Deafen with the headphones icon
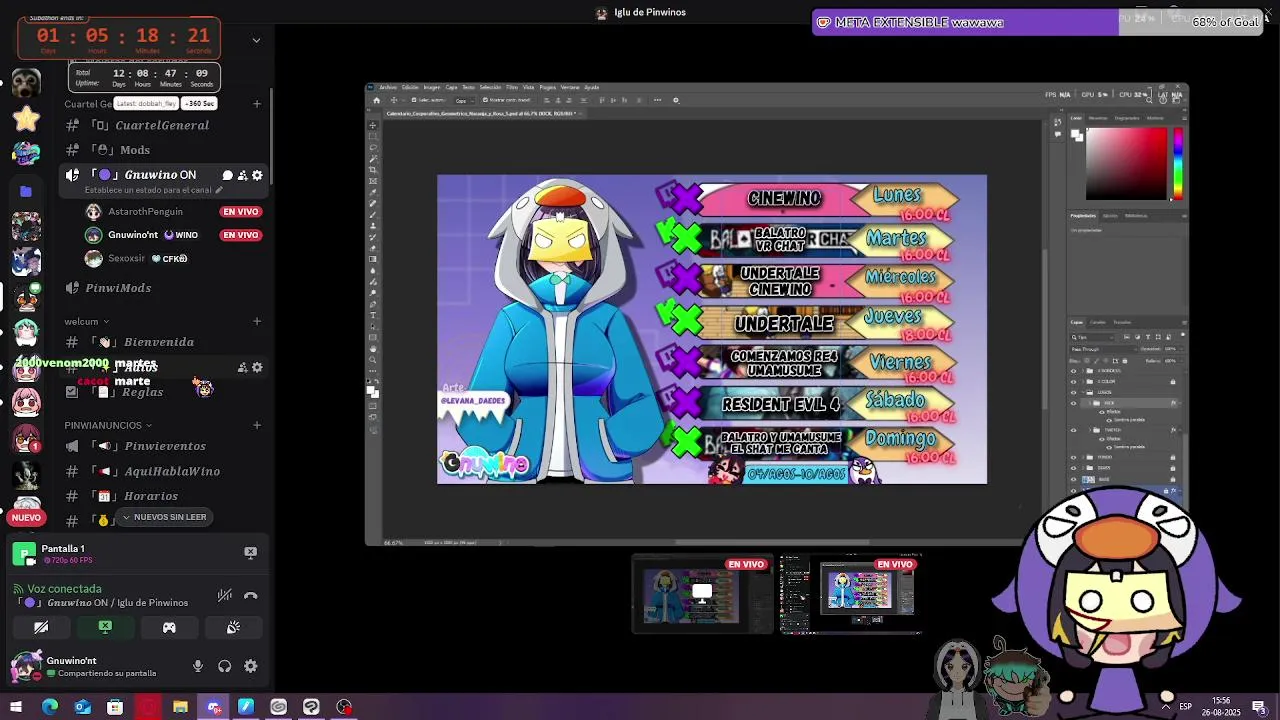The height and width of the screenshot is (720, 1280). [225, 666]
